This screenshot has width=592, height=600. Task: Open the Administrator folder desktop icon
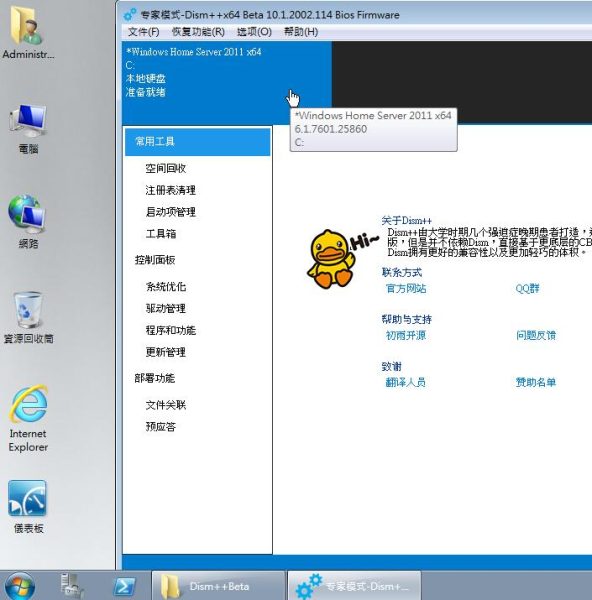28,33
